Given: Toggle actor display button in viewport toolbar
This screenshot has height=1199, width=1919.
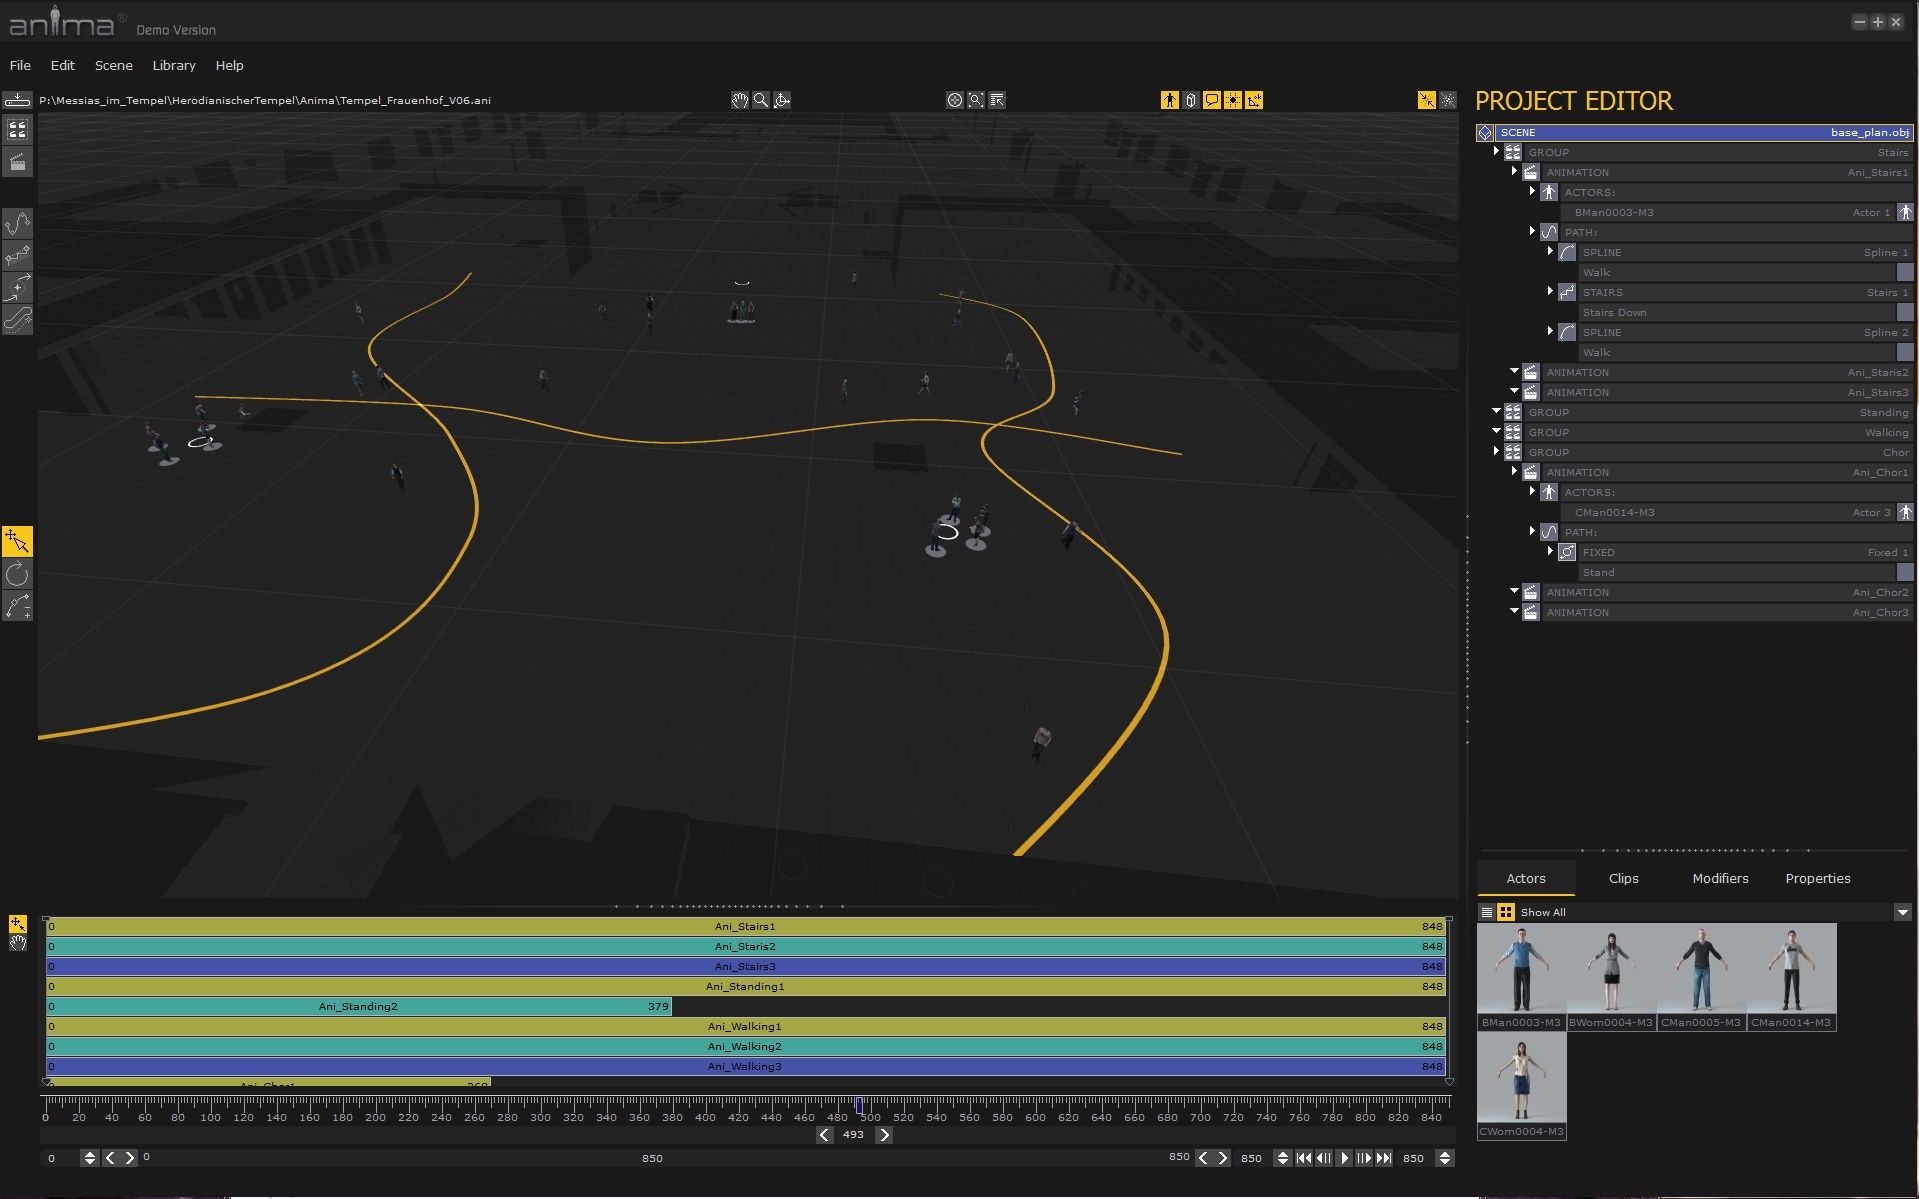Looking at the screenshot, I should [1169, 100].
